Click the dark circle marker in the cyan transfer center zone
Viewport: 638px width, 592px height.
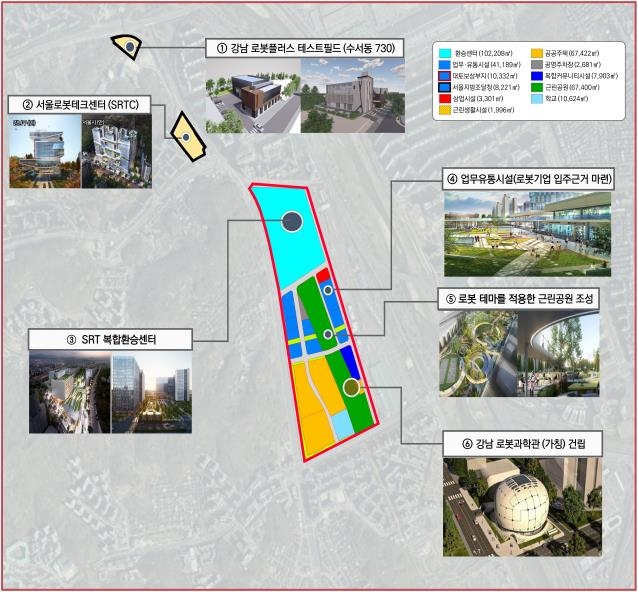292,222
